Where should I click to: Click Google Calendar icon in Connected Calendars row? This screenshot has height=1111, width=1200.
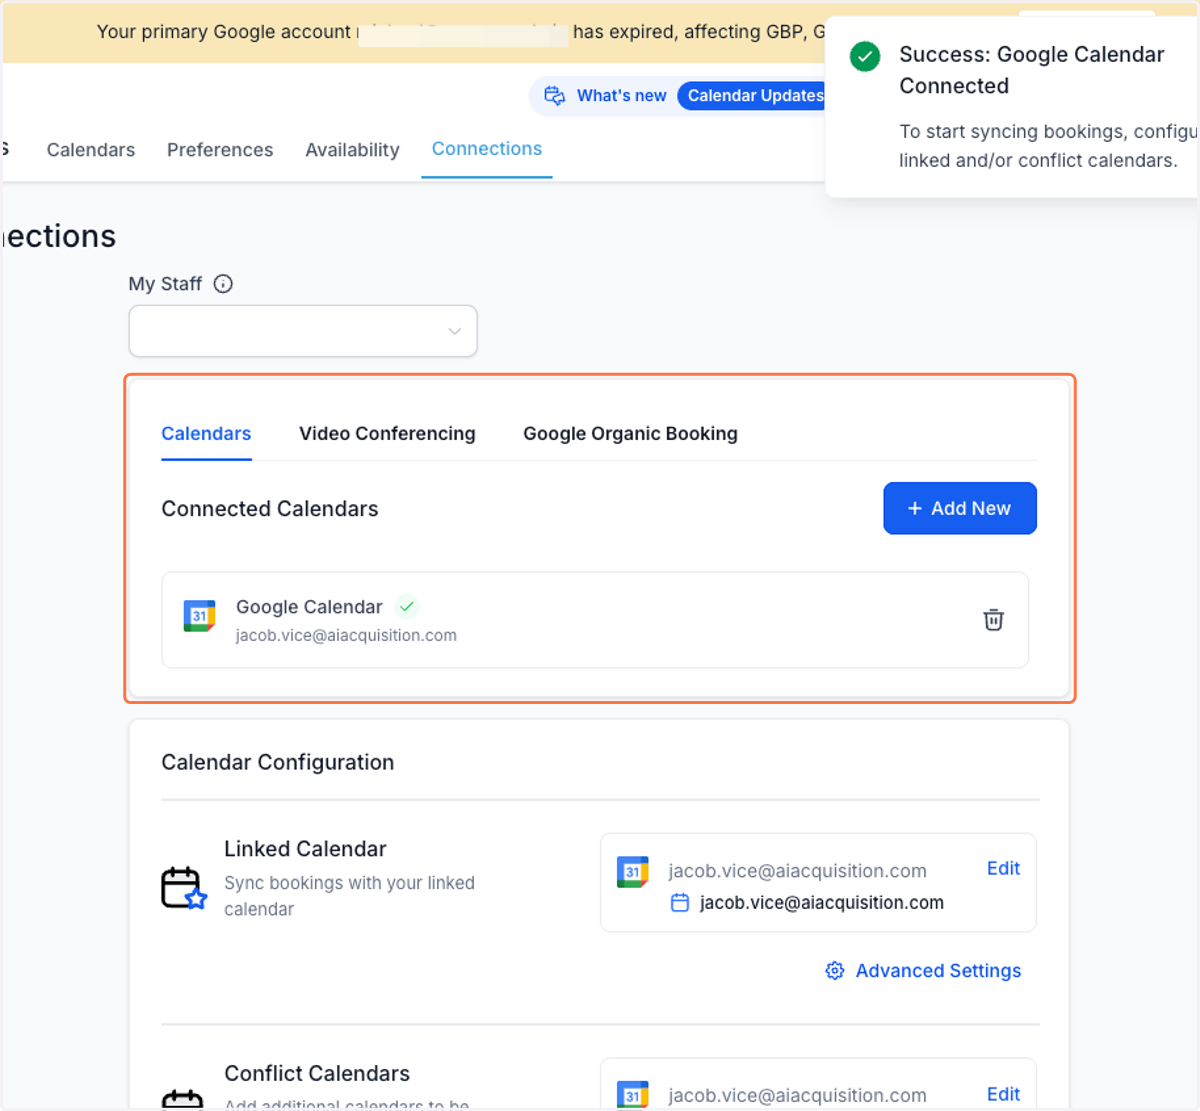pyautogui.click(x=199, y=616)
